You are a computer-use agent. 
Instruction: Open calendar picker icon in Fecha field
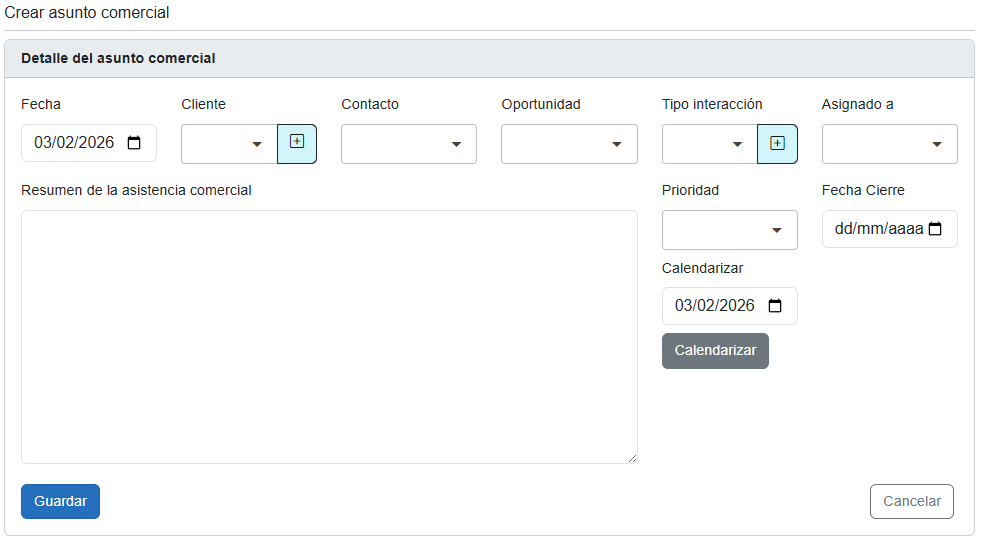134,143
